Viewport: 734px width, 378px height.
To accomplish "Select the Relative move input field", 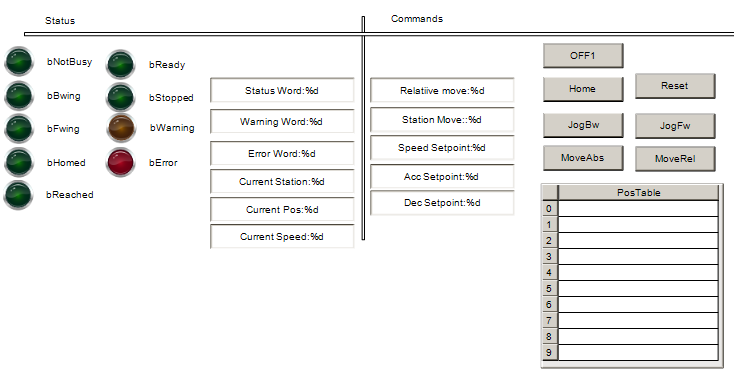I will click(x=442, y=90).
